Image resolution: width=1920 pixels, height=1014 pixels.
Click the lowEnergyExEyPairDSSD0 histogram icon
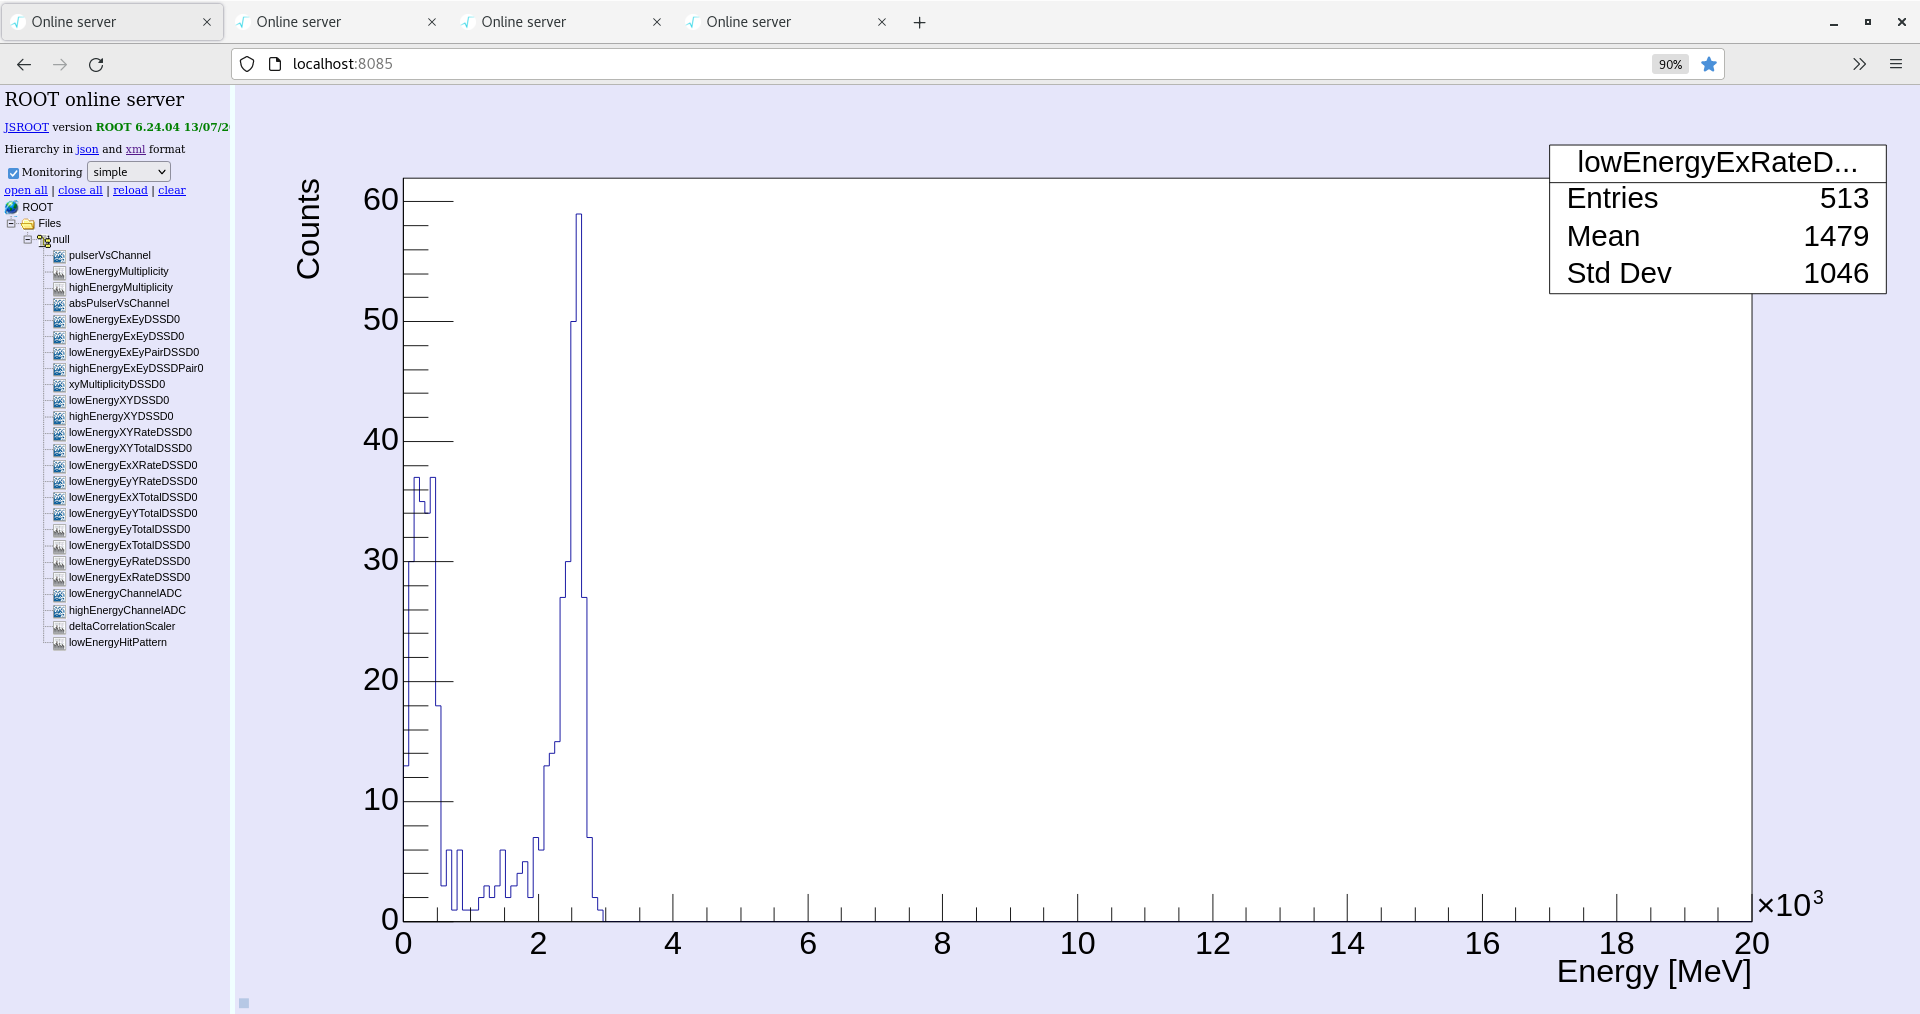59,353
